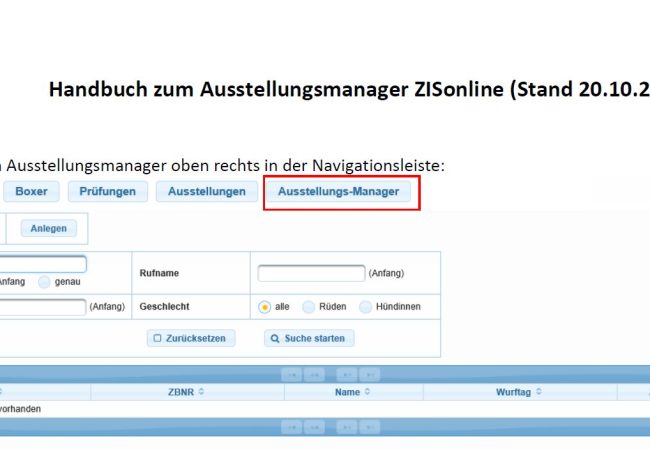Click the Zurücksetzen reset button
The height and width of the screenshot is (450, 650).
[x=189, y=338]
